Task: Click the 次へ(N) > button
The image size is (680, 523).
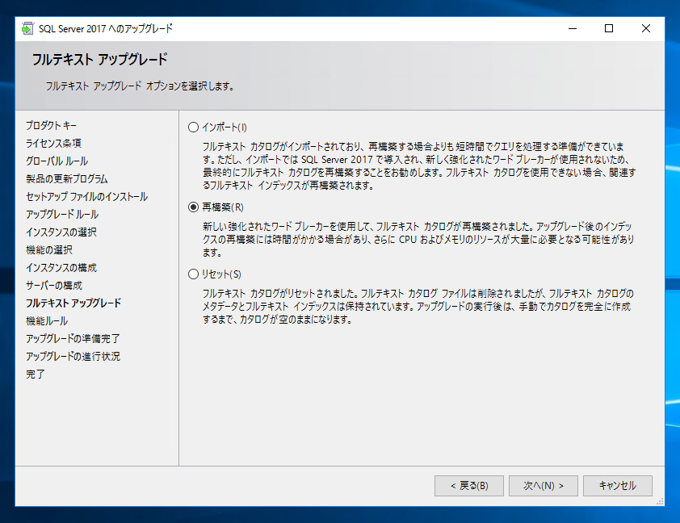Action: pyautogui.click(x=543, y=486)
